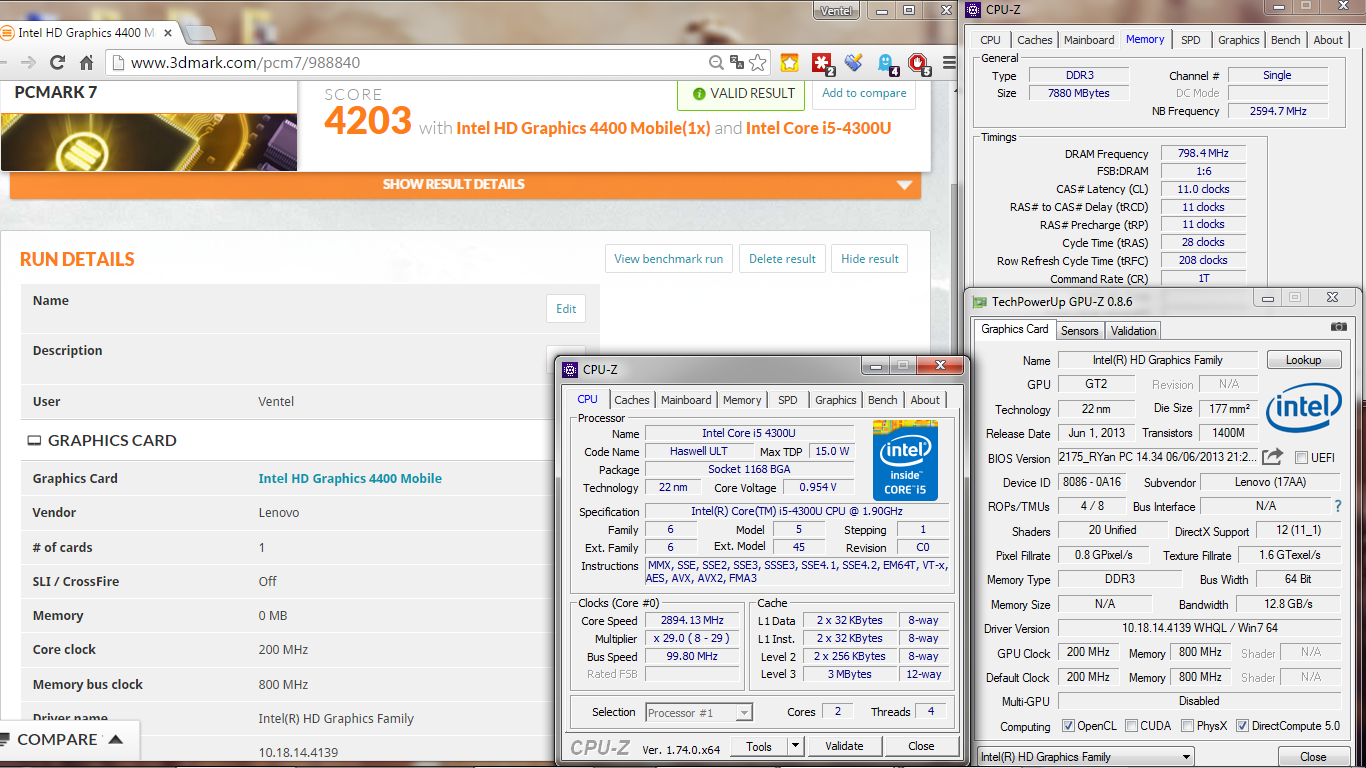
Task: Open the Chrome hamburger menu
Action: (950, 63)
